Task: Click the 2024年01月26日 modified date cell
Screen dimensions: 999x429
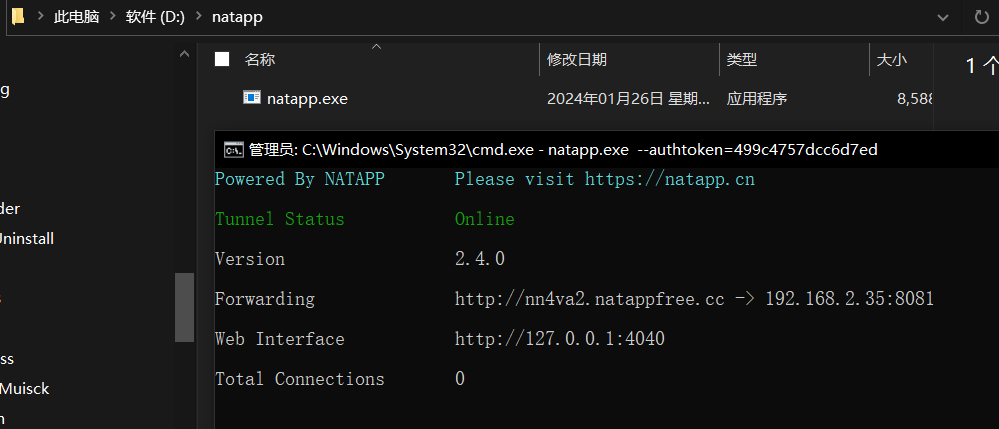Action: [x=628, y=99]
